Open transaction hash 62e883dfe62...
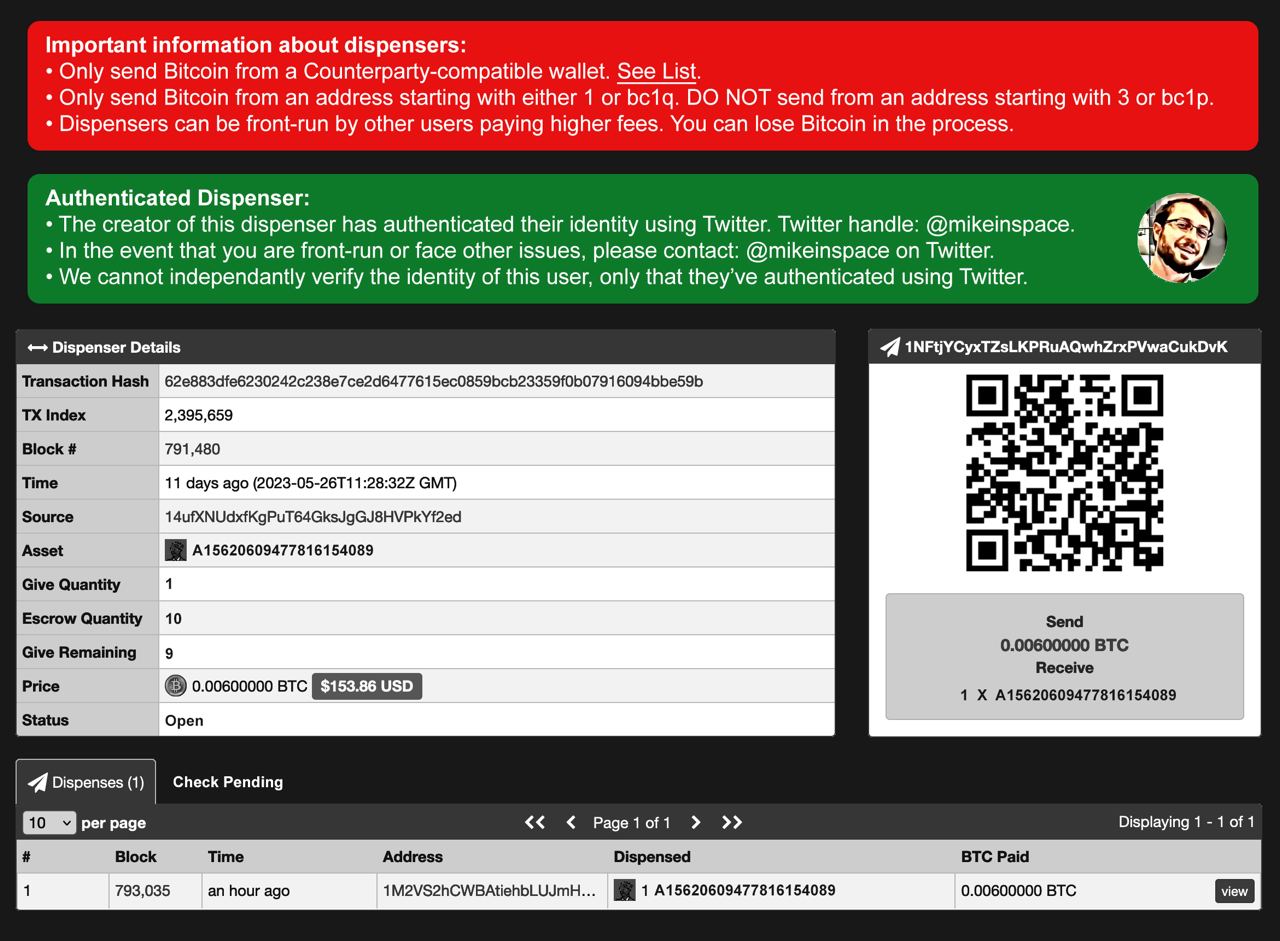The image size is (1280, 941). pos(433,381)
